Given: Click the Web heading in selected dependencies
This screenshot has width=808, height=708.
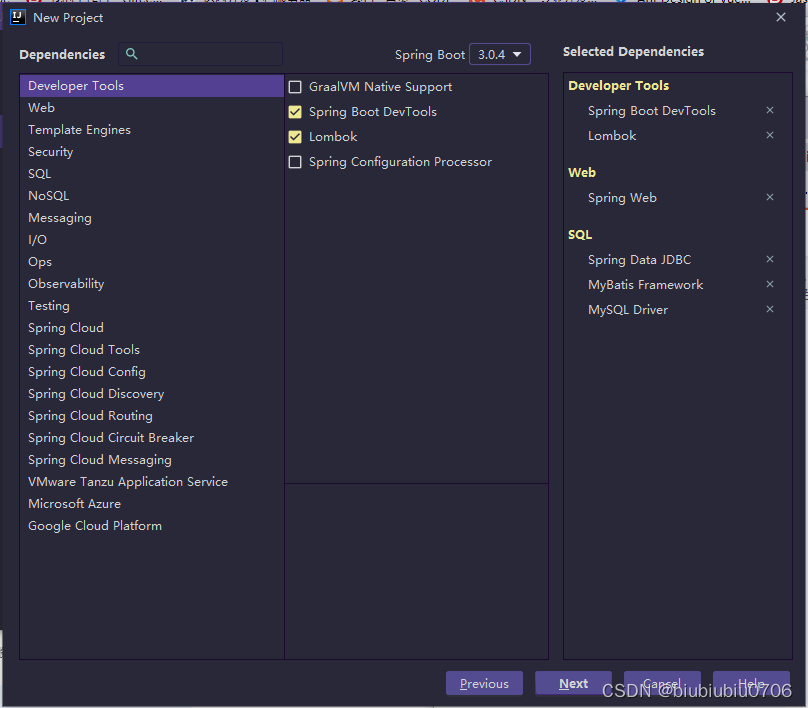Looking at the screenshot, I should point(582,173).
